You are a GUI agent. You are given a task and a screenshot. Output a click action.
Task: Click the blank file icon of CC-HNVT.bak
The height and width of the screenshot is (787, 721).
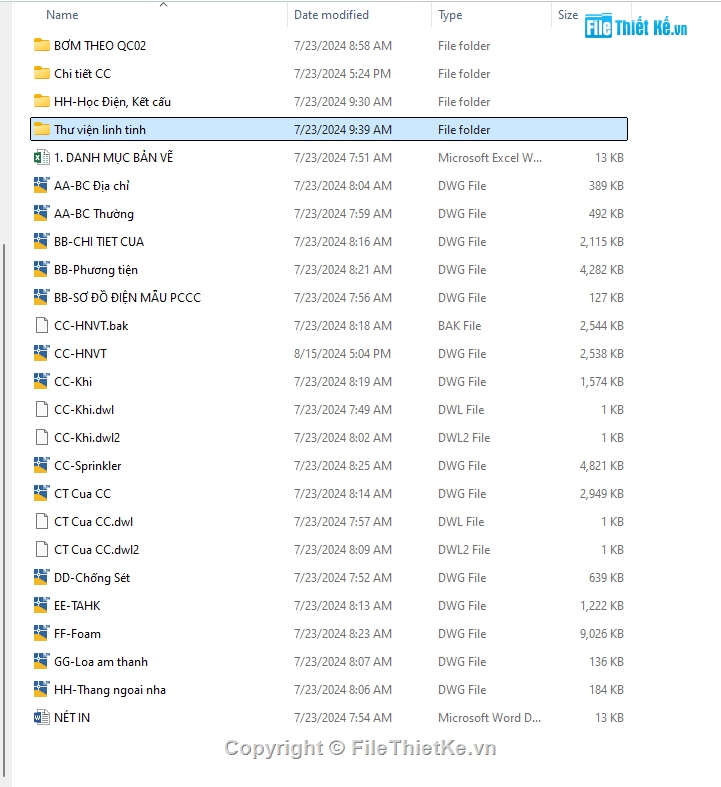point(42,325)
